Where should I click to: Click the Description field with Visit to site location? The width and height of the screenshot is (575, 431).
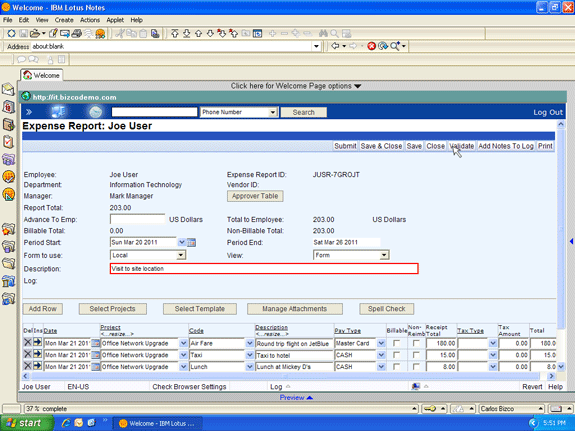pos(264,269)
